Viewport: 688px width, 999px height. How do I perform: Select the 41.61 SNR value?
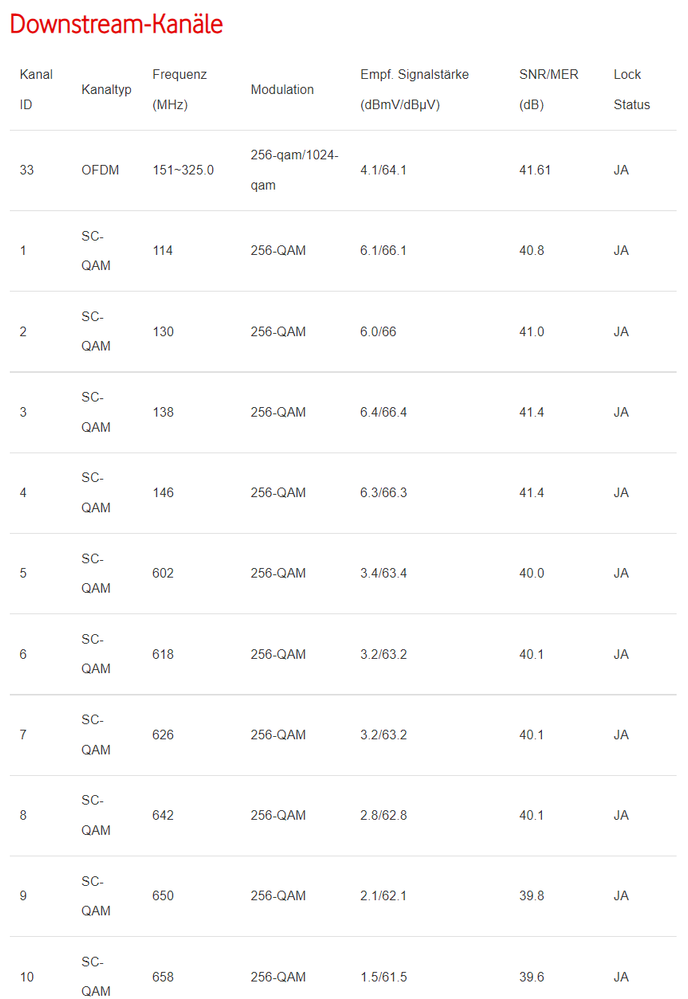[535, 170]
